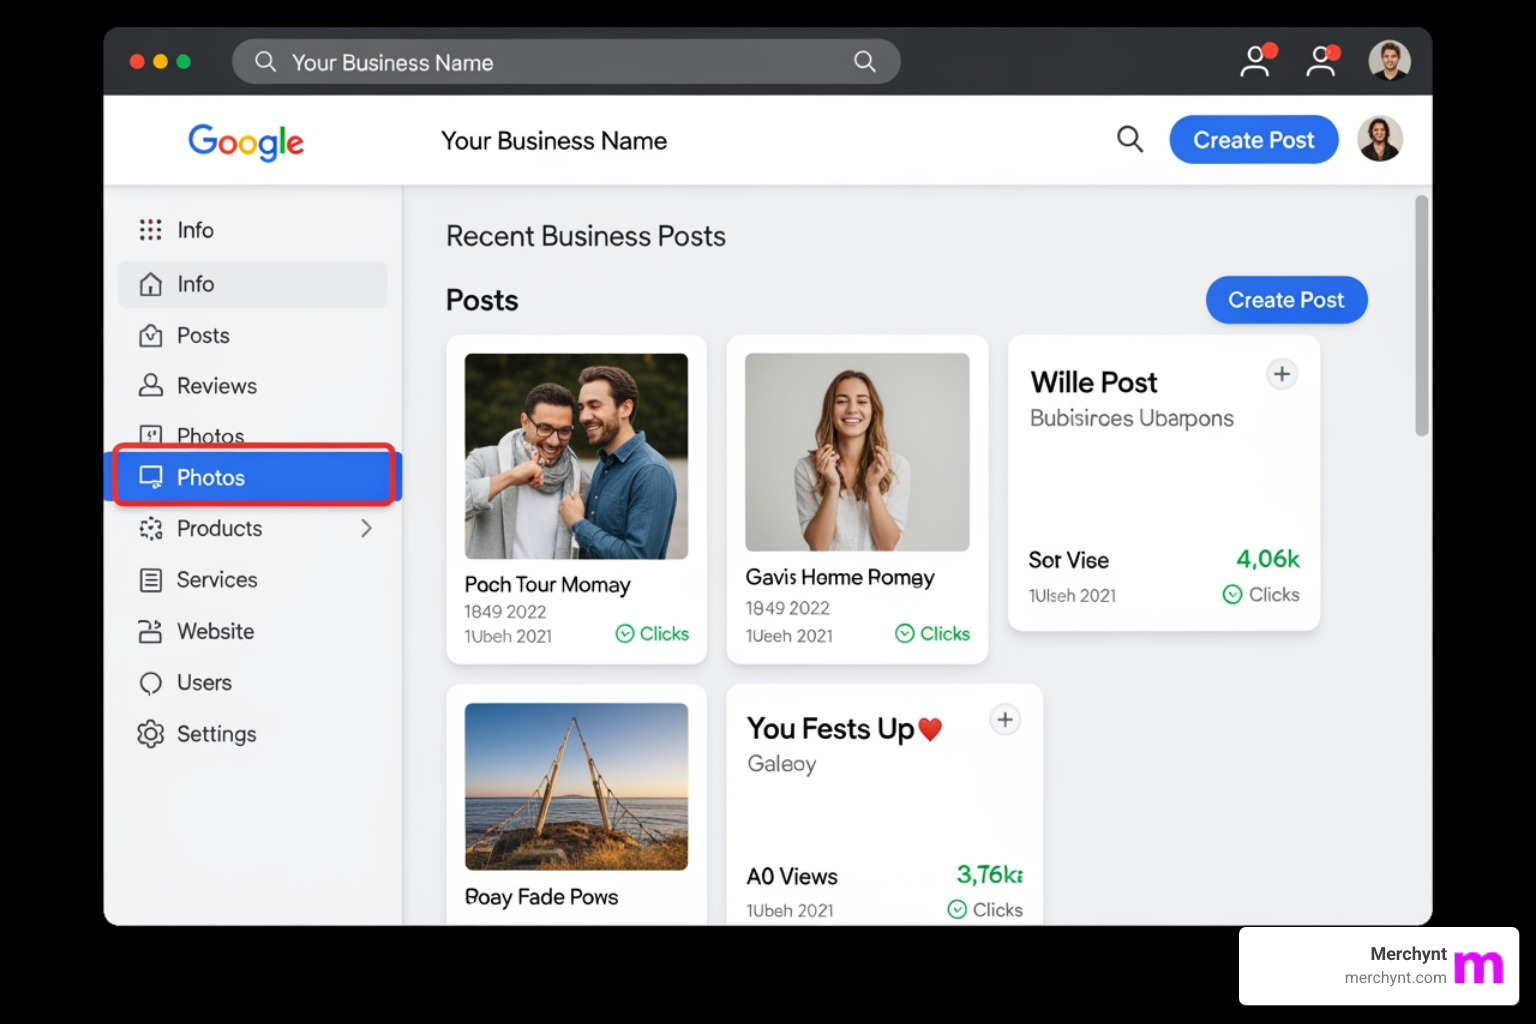
Task: Open Reviews via the person icon
Action: (x=150, y=385)
